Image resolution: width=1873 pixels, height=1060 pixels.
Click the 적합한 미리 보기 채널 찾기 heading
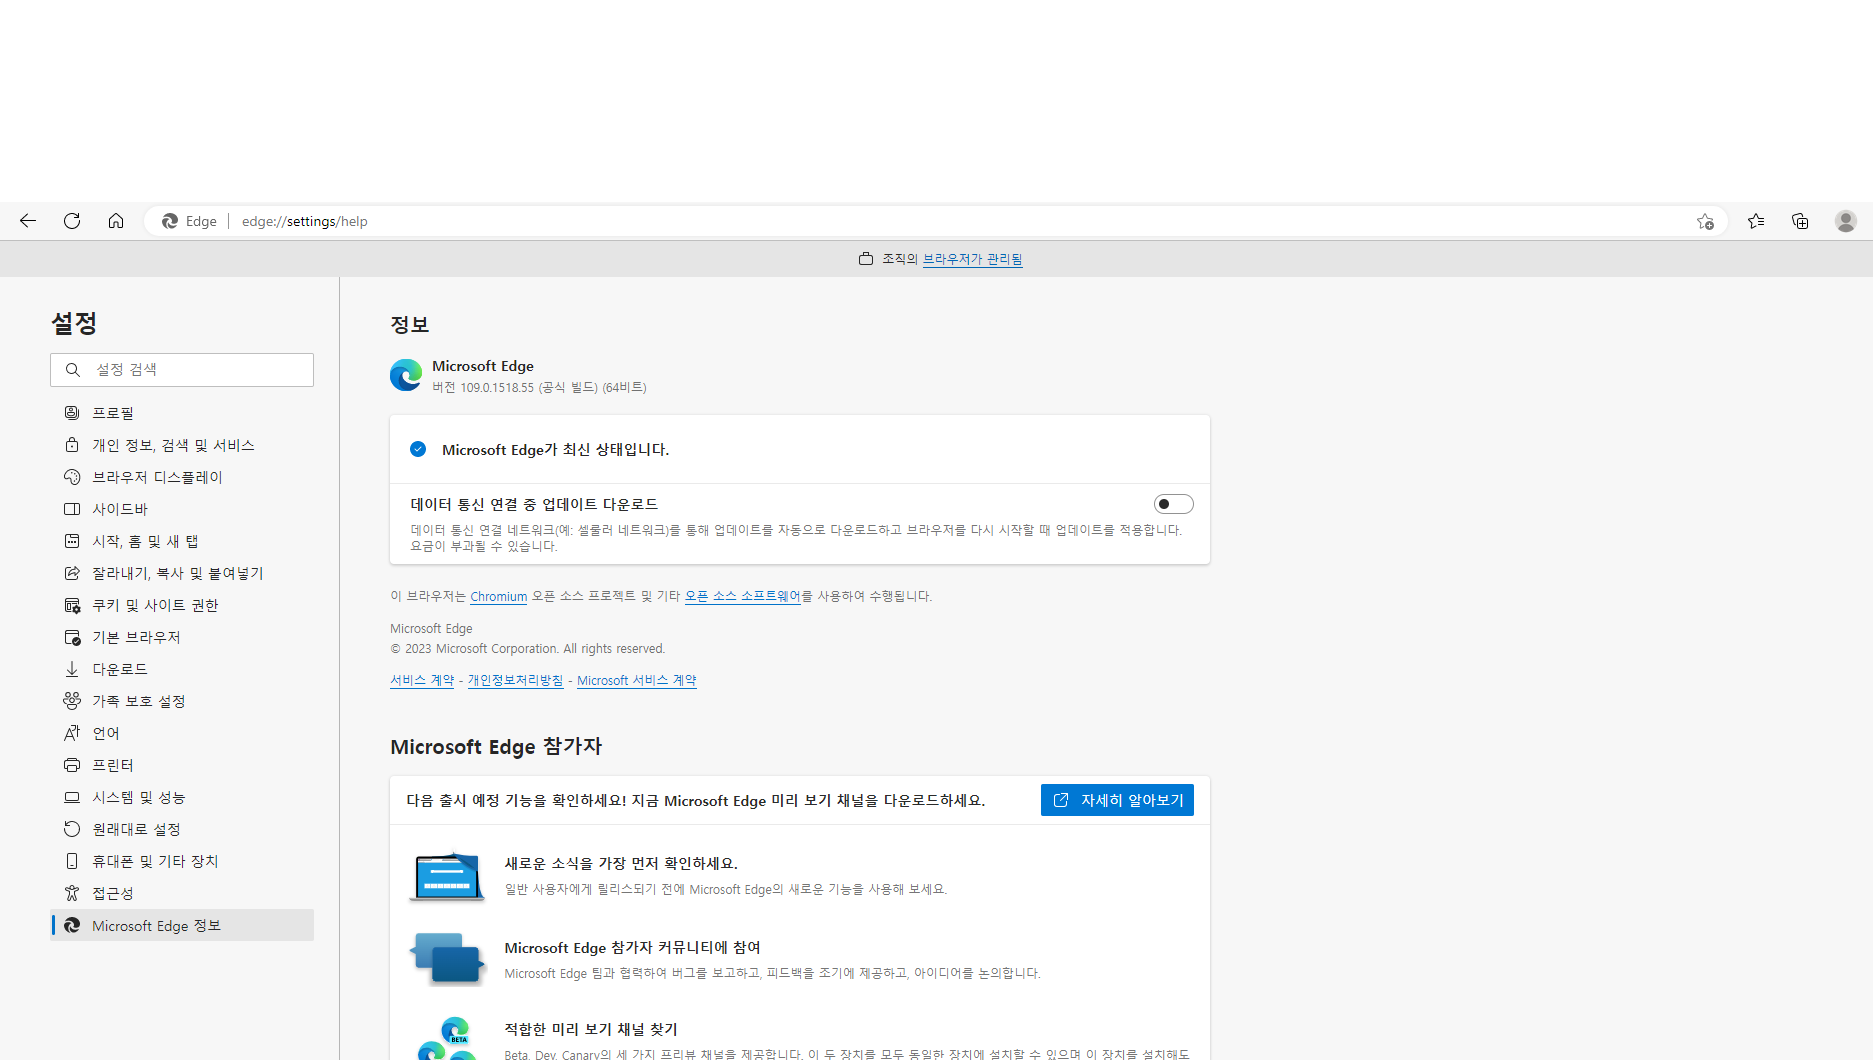click(x=591, y=1029)
